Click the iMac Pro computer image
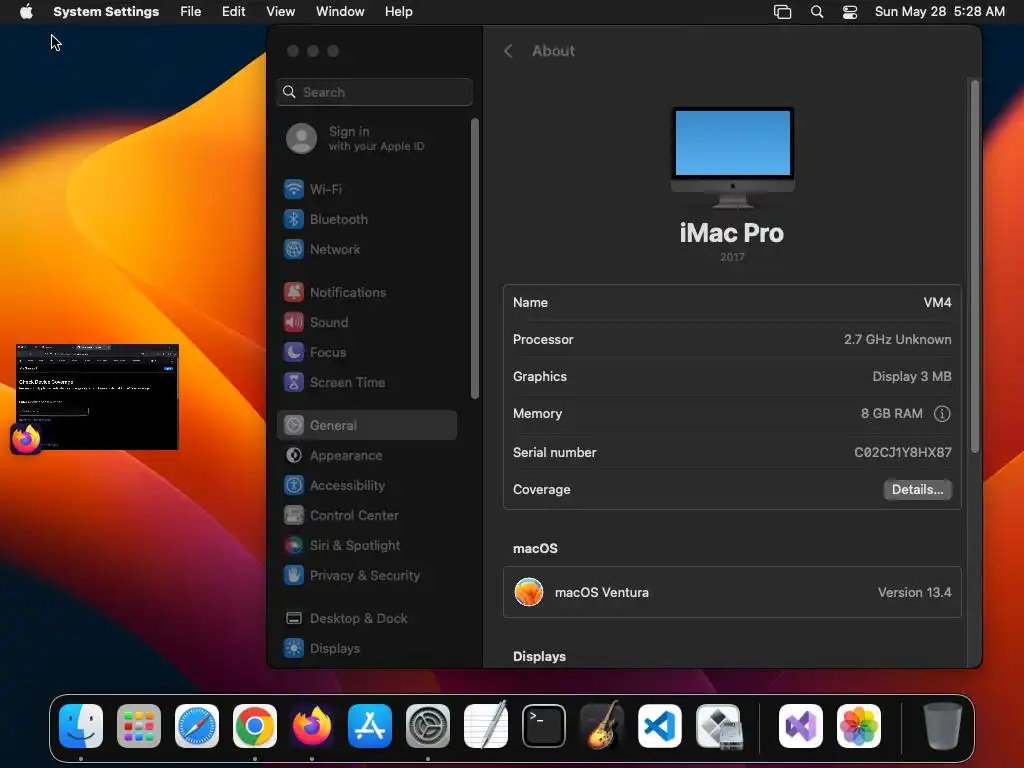 point(733,157)
